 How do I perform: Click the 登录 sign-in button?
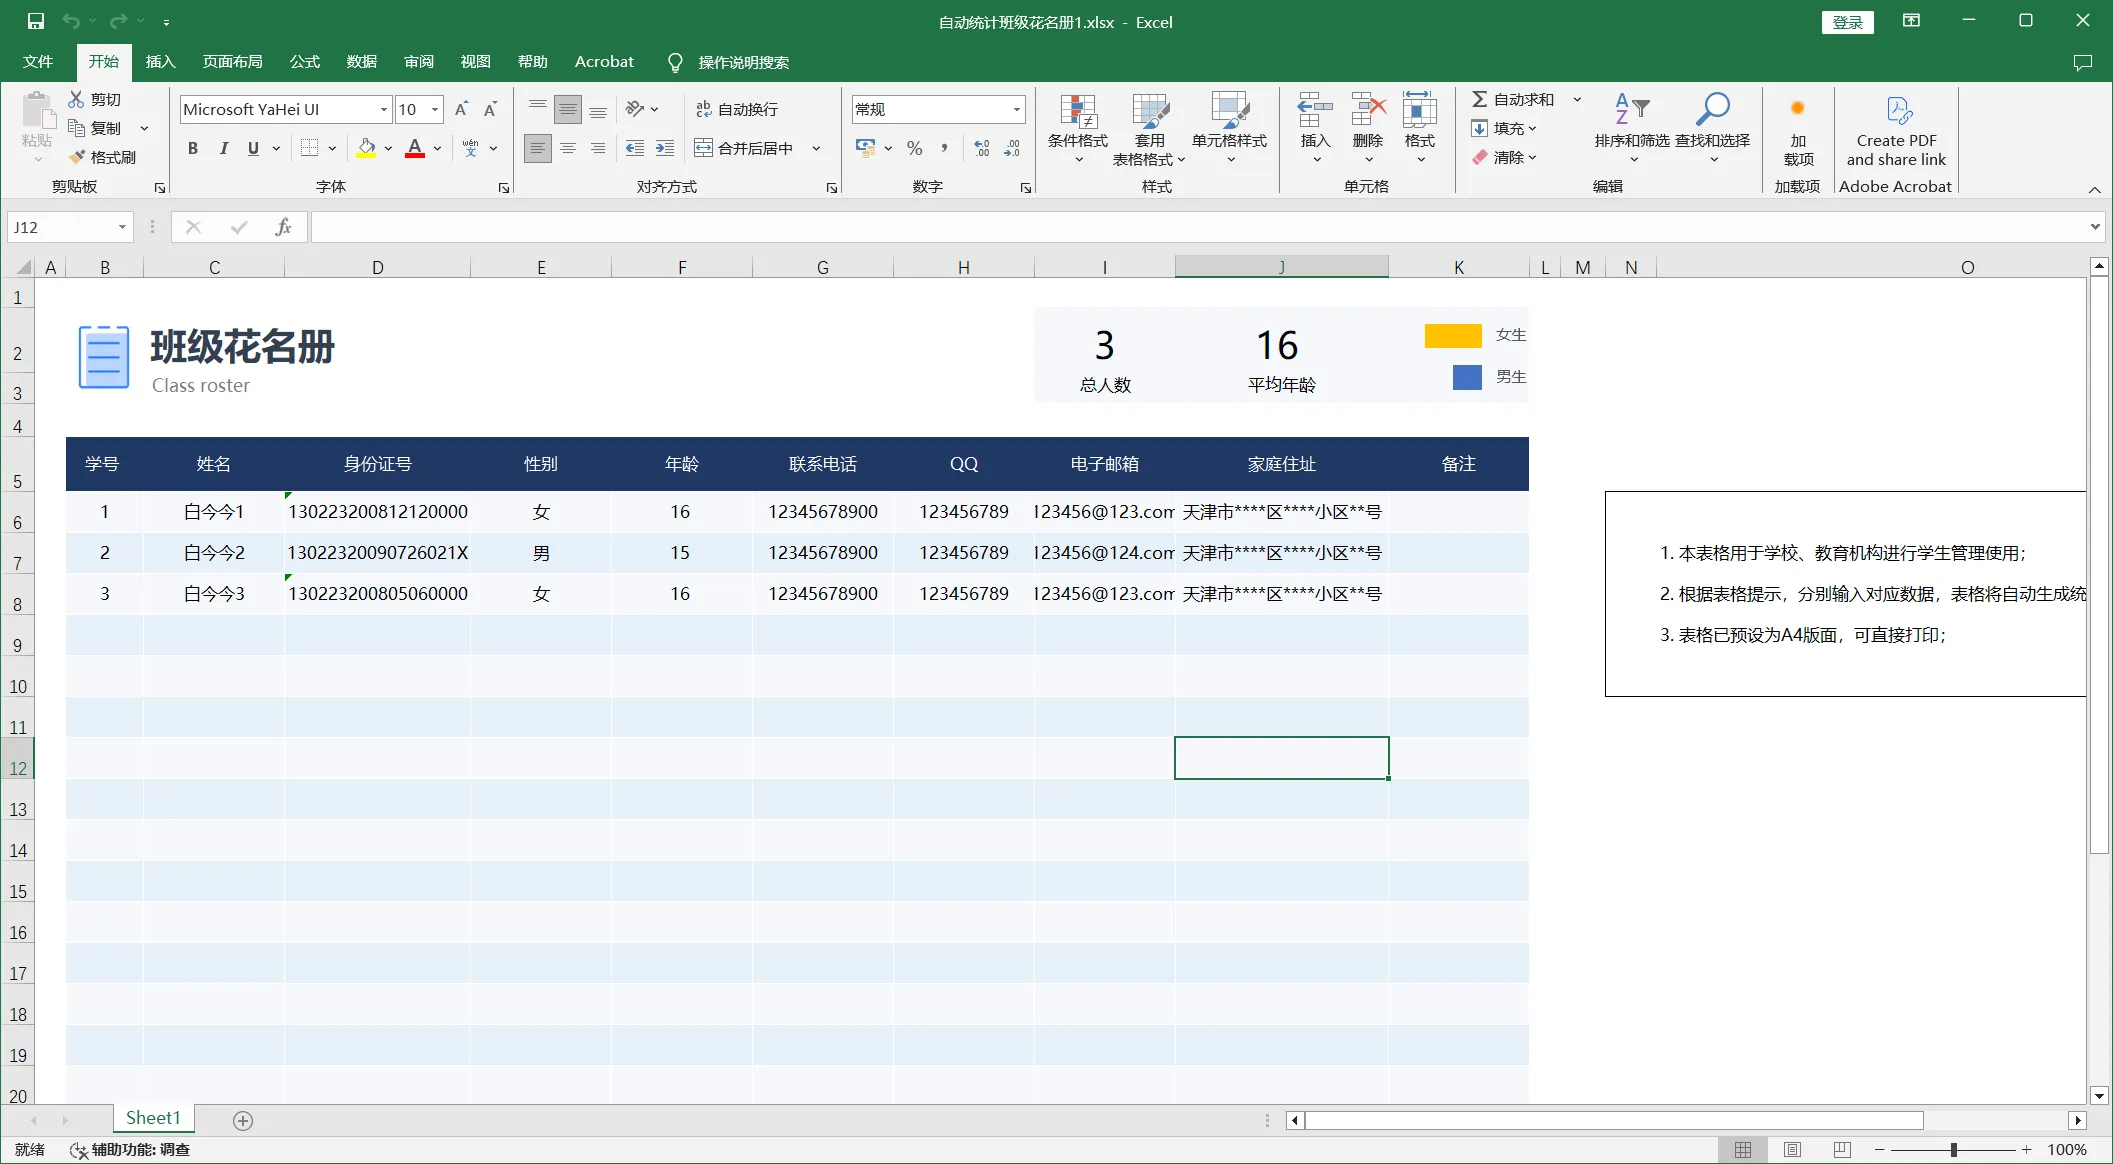(1846, 22)
